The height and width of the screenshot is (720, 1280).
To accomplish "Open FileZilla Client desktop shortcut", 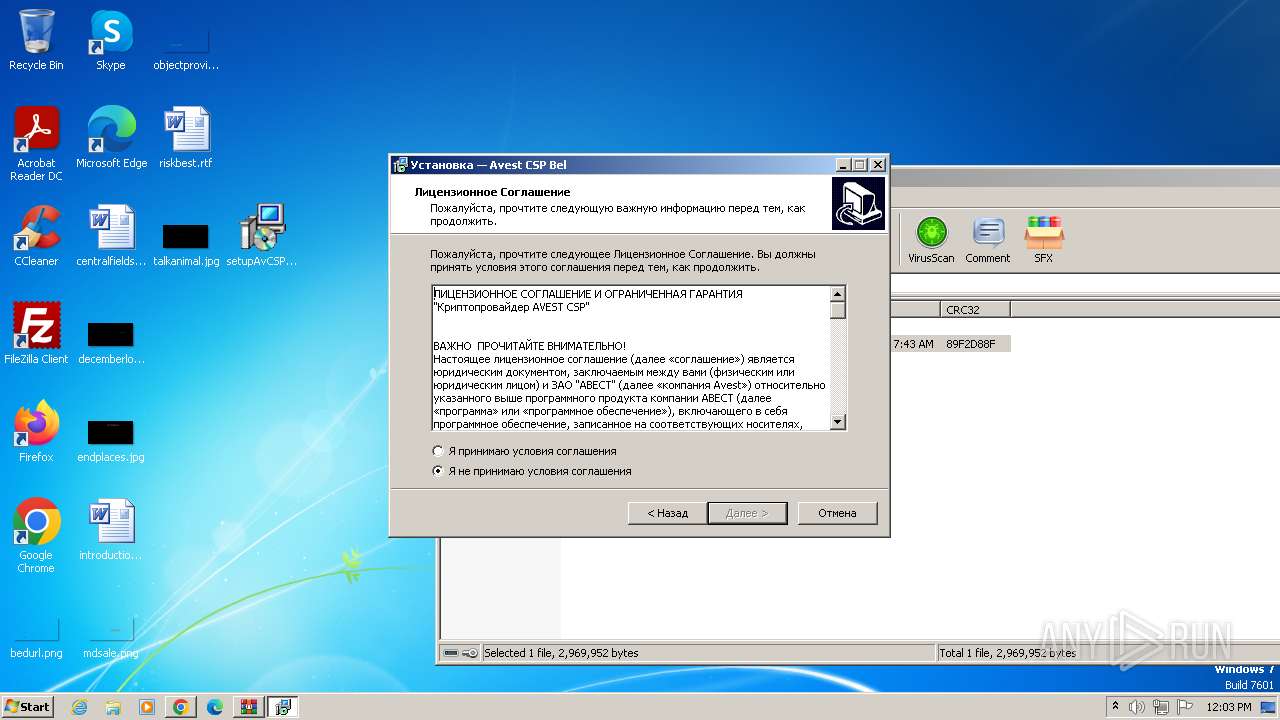I will tap(36, 333).
